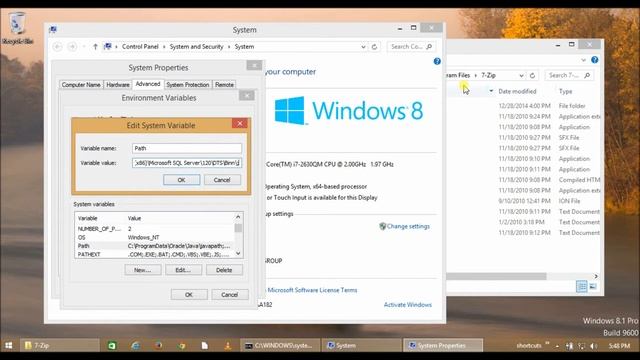The image size is (640, 360).
Task: Open white document icon in taskbar
Action: (x=205, y=346)
